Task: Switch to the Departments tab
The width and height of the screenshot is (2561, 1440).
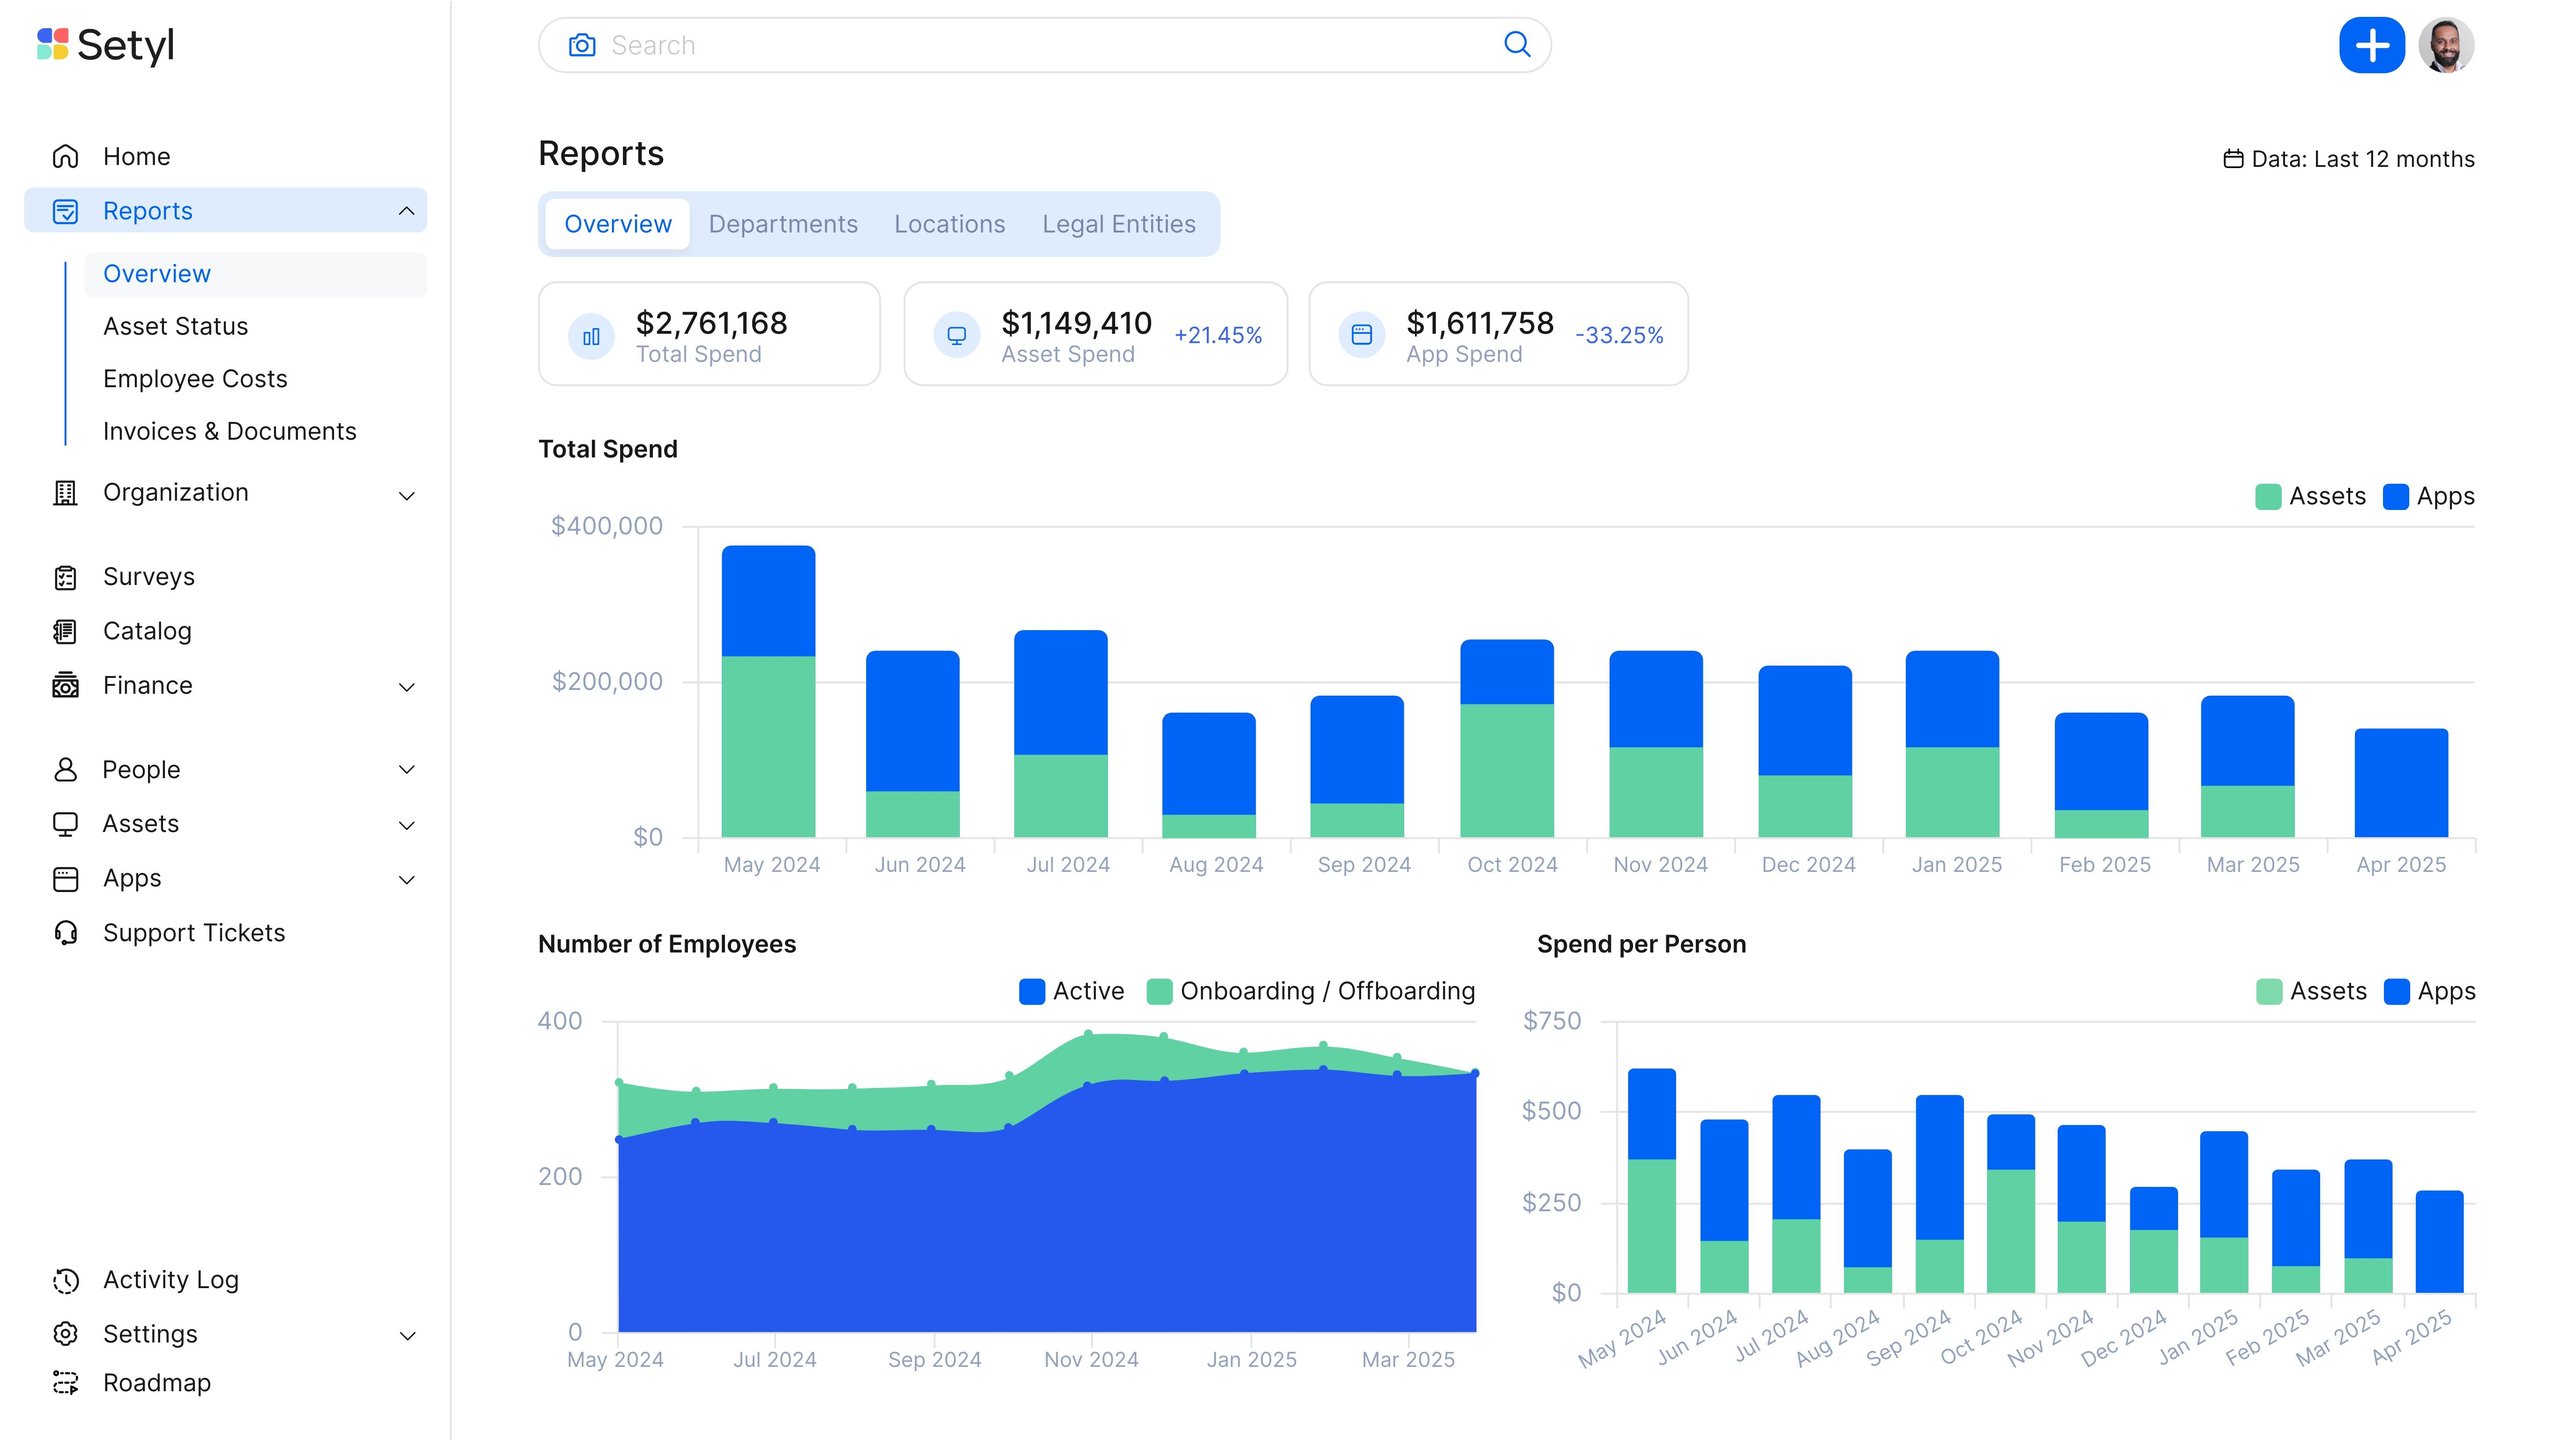Action: [783, 224]
